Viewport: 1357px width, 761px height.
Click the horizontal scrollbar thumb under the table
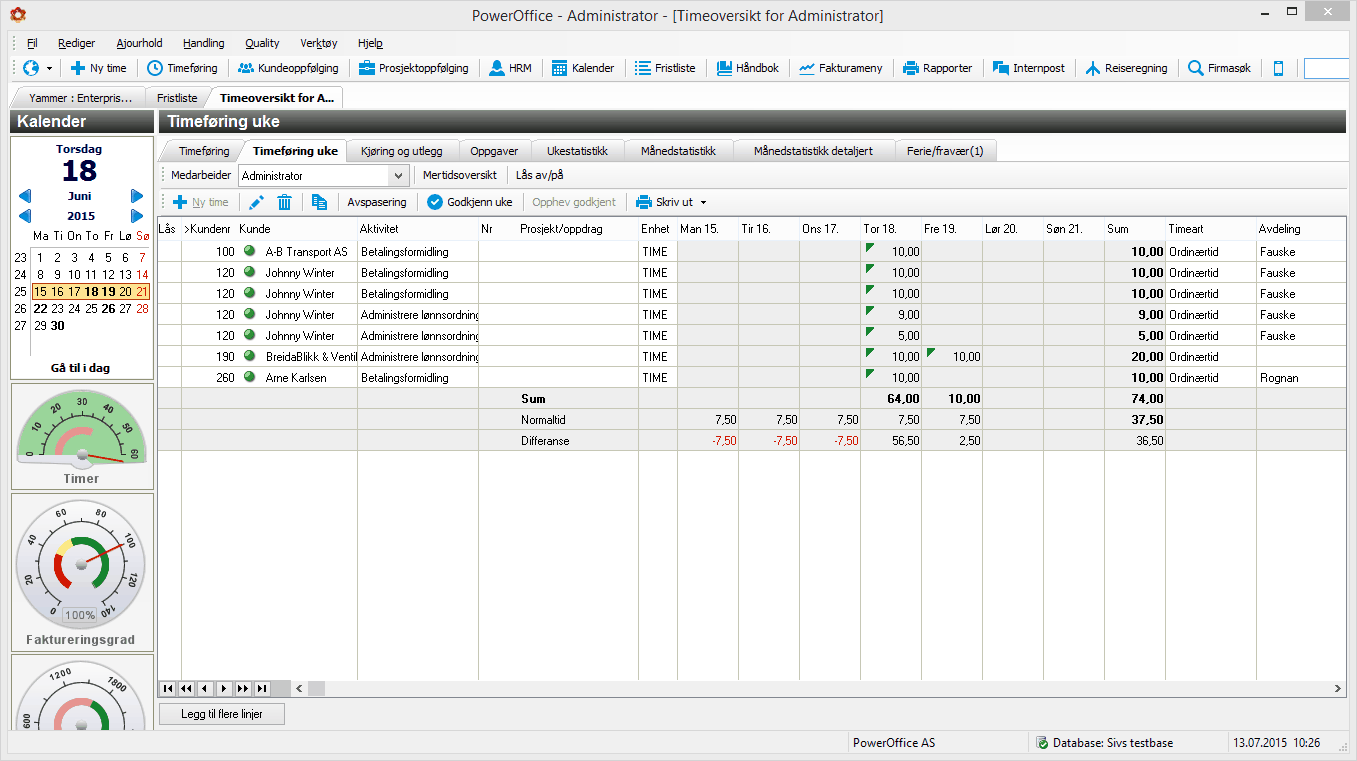316,688
